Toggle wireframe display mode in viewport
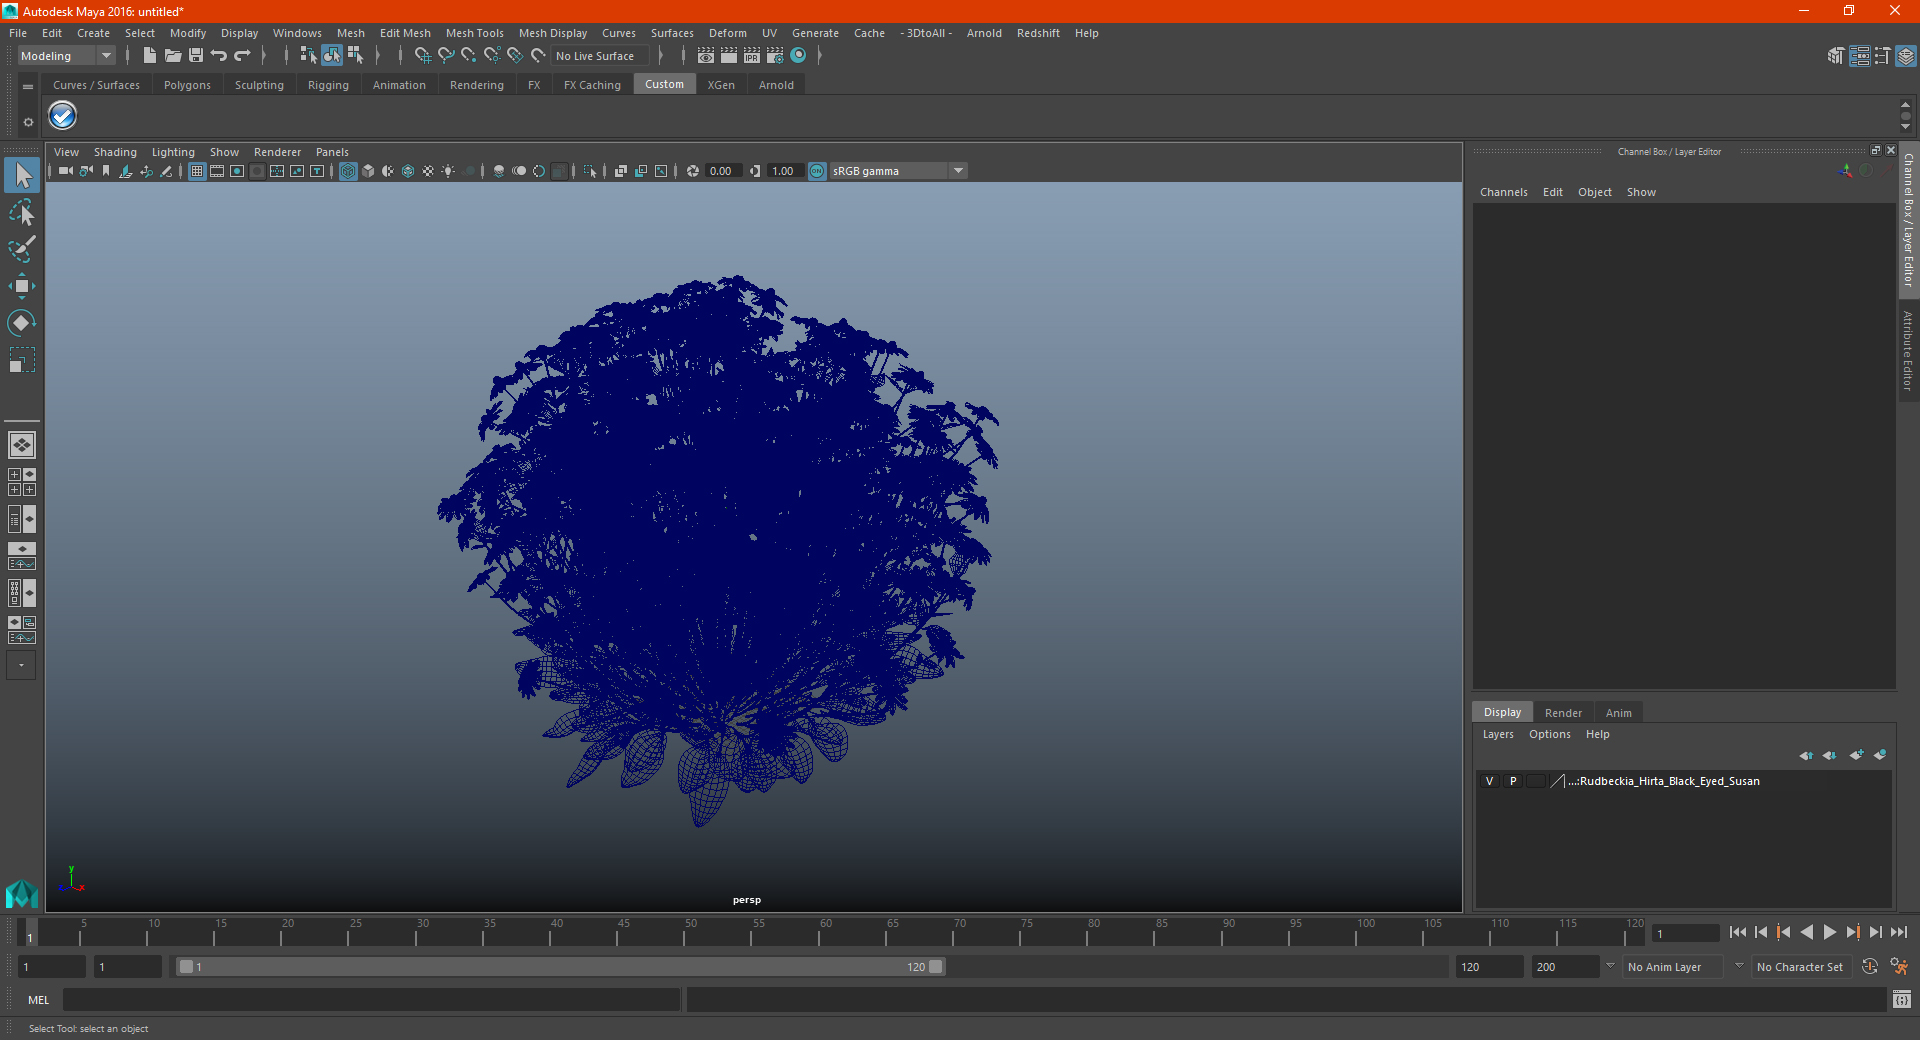This screenshot has height=1040, width=1920. [348, 171]
